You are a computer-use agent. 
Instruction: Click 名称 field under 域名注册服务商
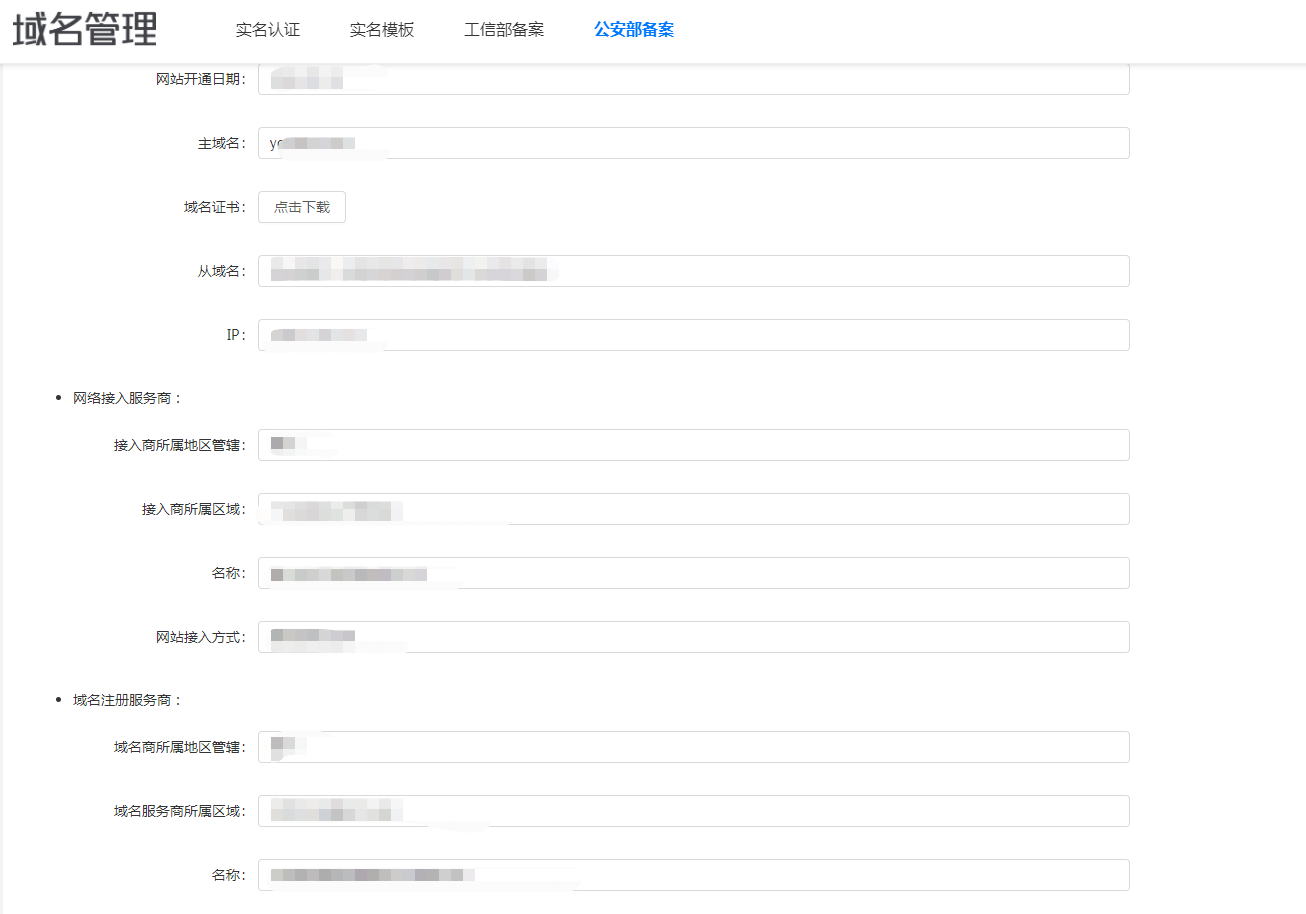694,875
